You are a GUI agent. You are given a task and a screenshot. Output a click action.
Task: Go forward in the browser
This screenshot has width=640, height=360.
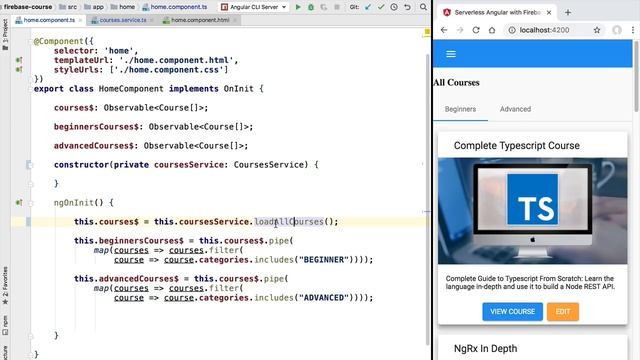tap(460, 30)
